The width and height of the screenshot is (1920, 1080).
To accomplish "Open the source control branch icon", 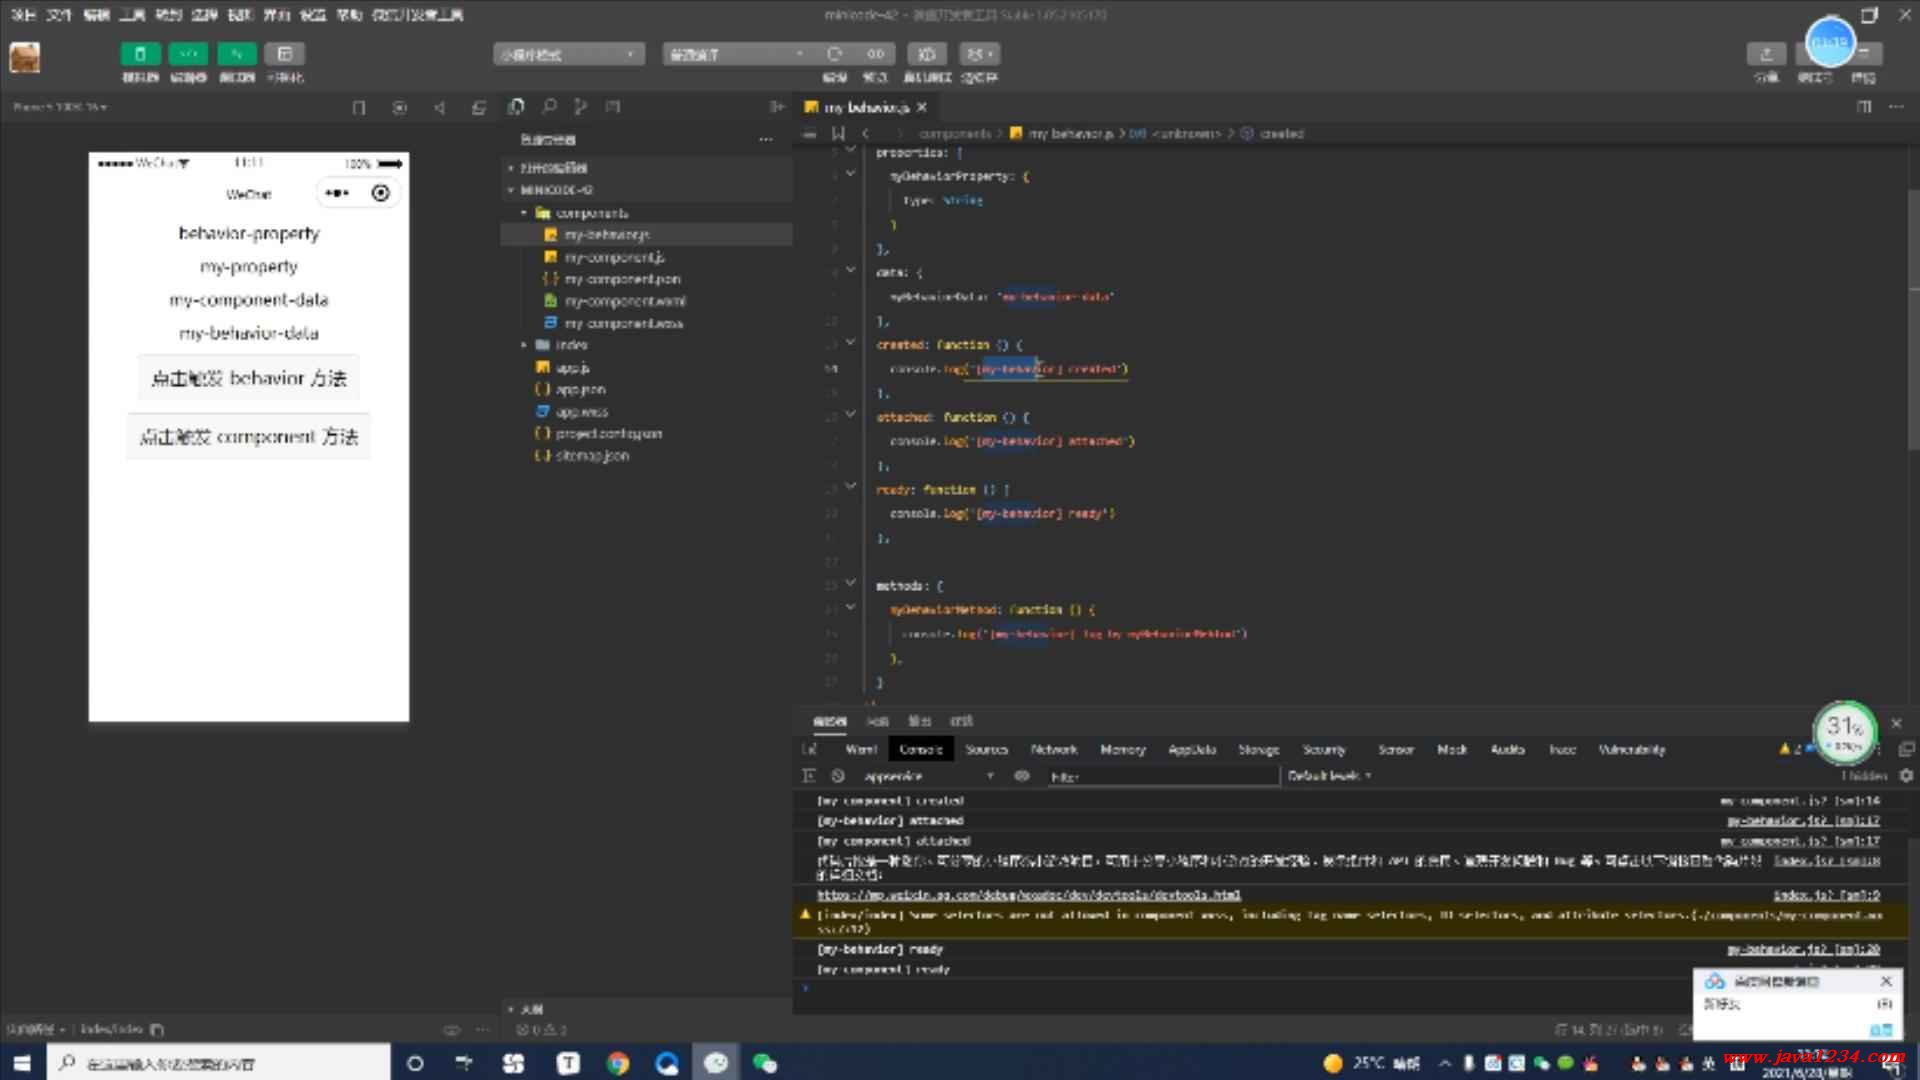I will point(581,107).
